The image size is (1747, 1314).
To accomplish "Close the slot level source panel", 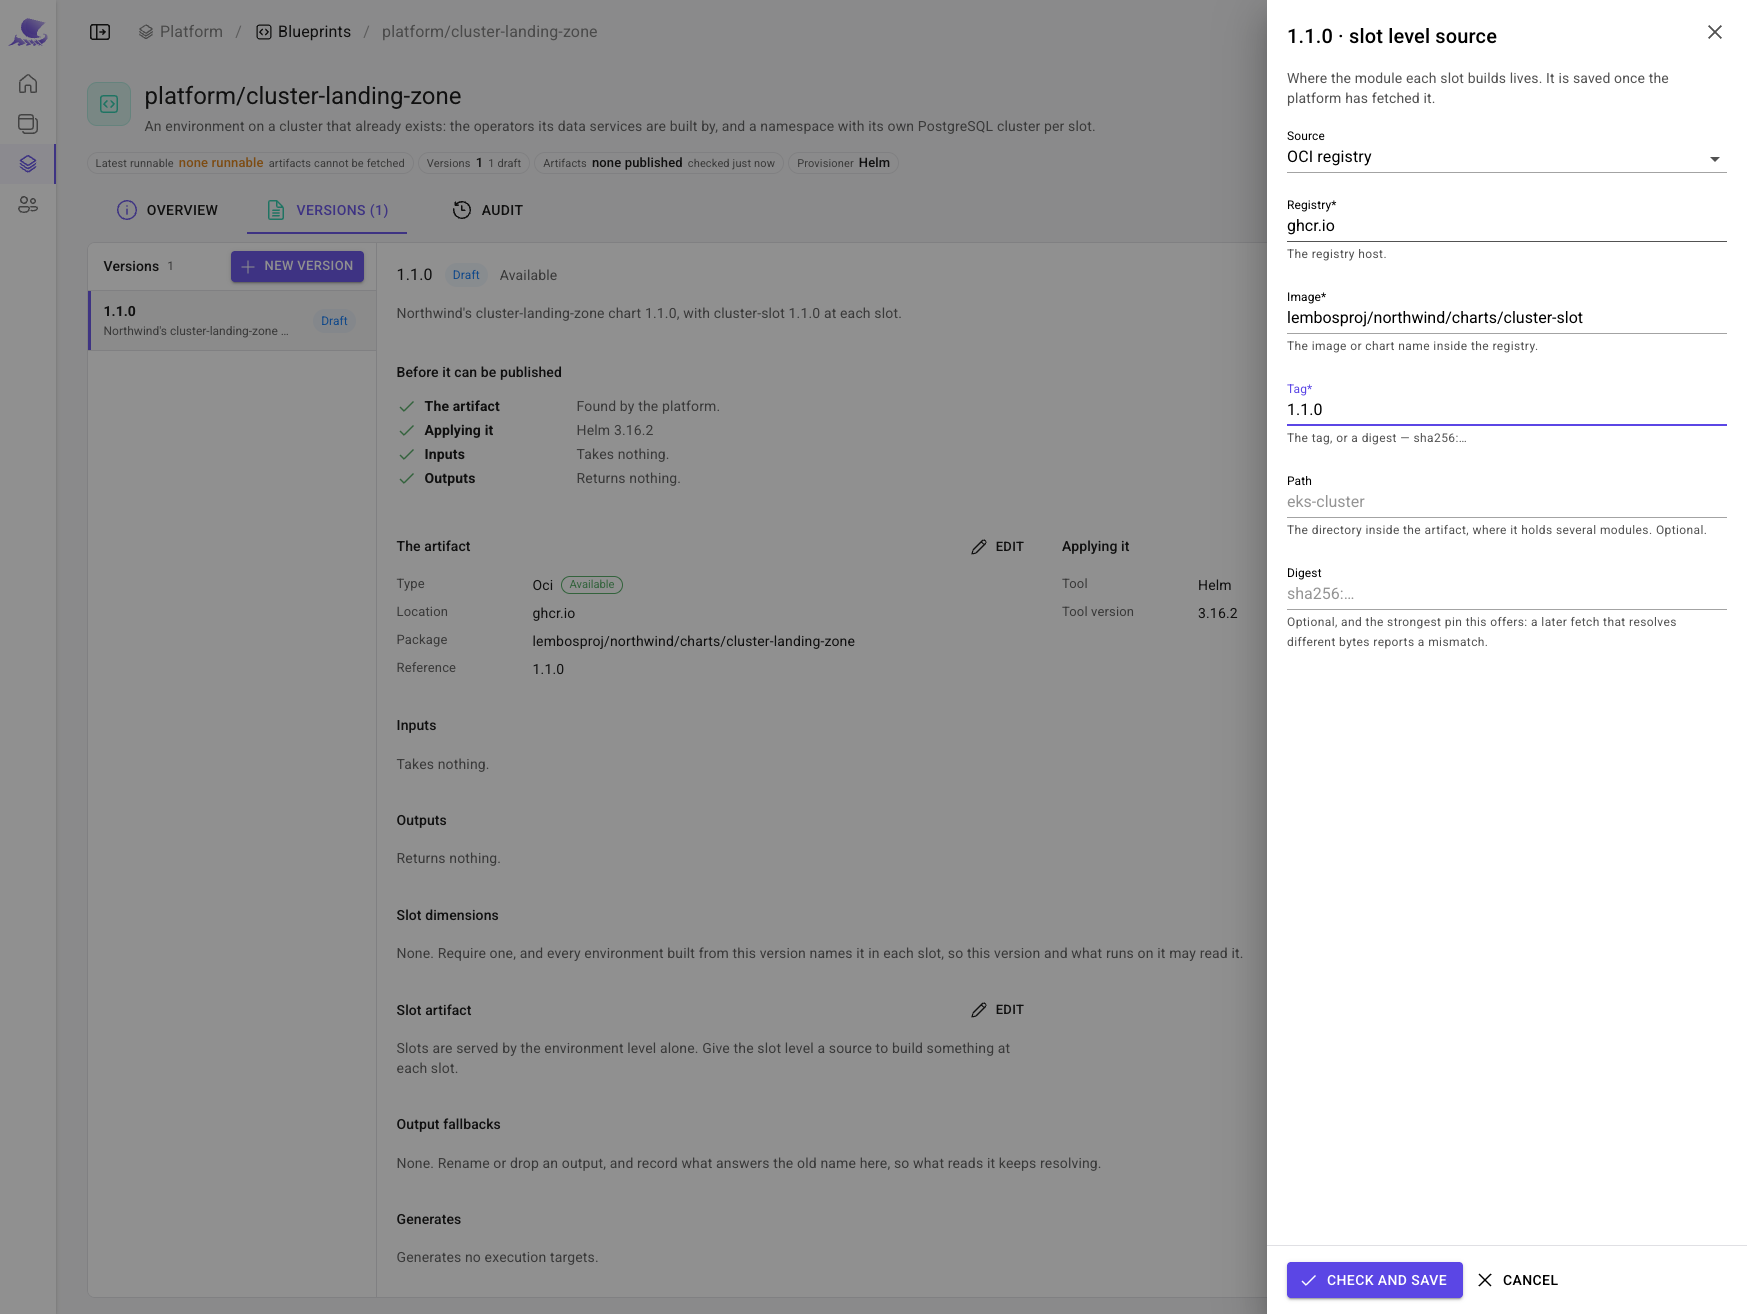I will coord(1714,32).
